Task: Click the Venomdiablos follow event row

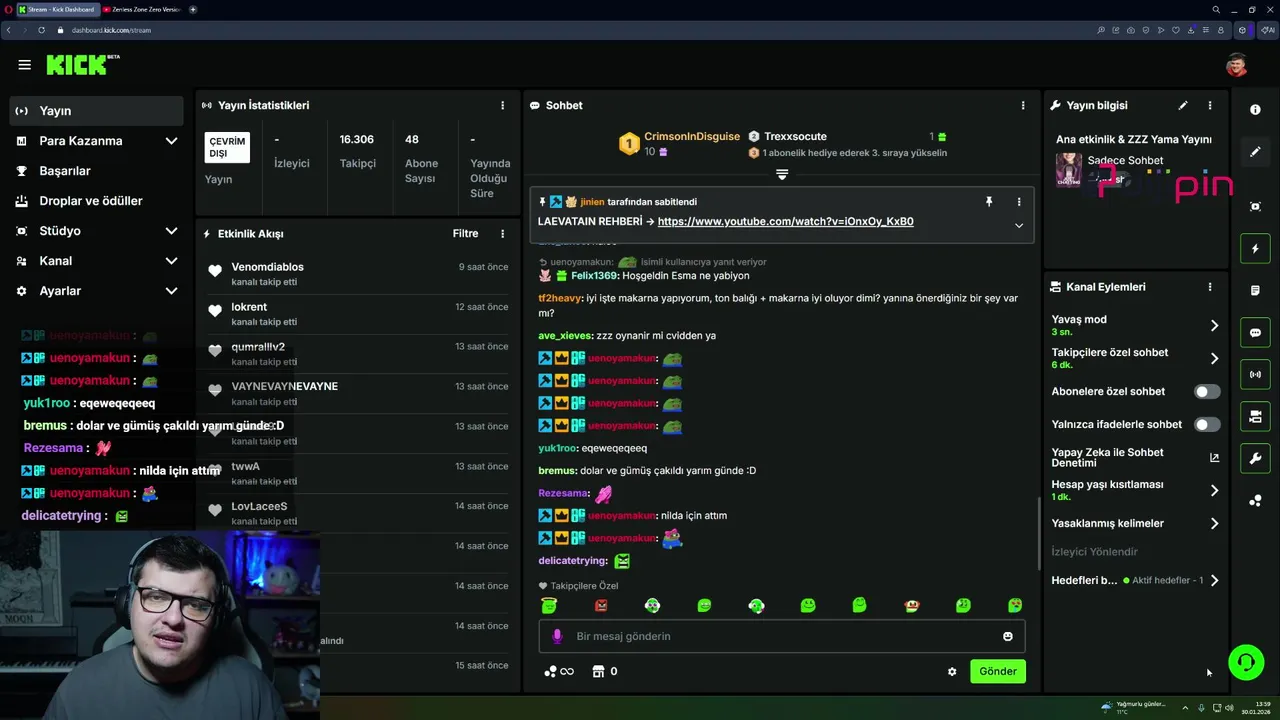Action: (x=358, y=274)
